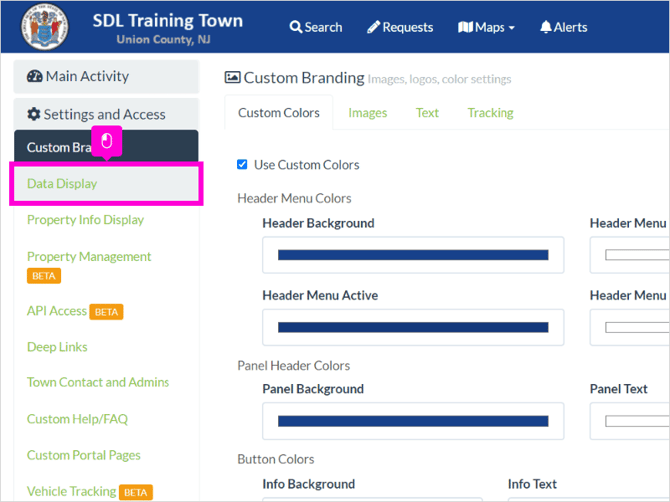Open the Data Display settings link
This screenshot has width=670, height=502.
[x=62, y=184]
